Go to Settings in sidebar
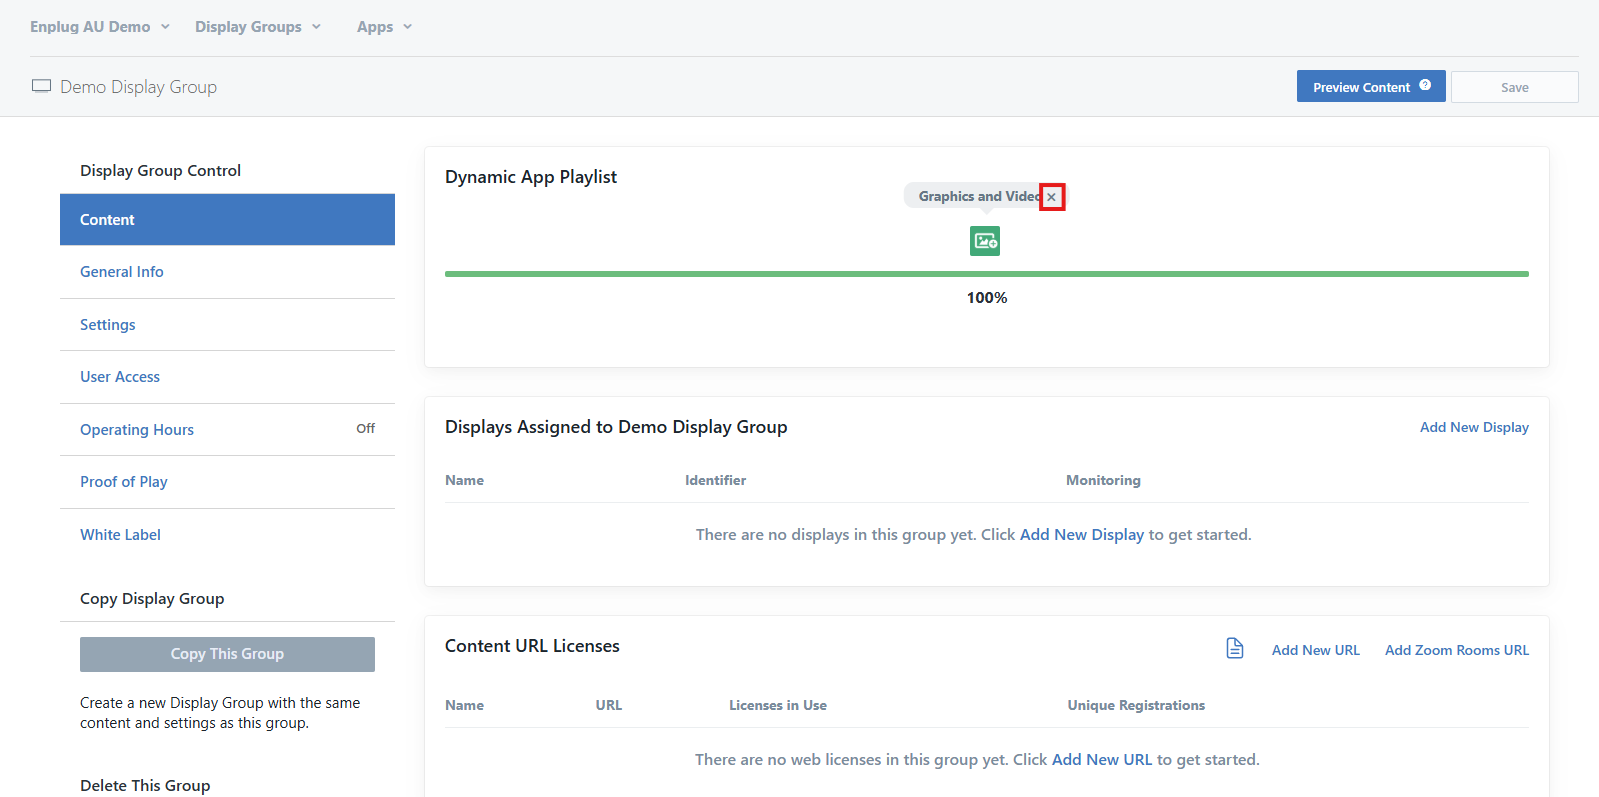Viewport: 1599px width, 797px height. click(x=108, y=325)
